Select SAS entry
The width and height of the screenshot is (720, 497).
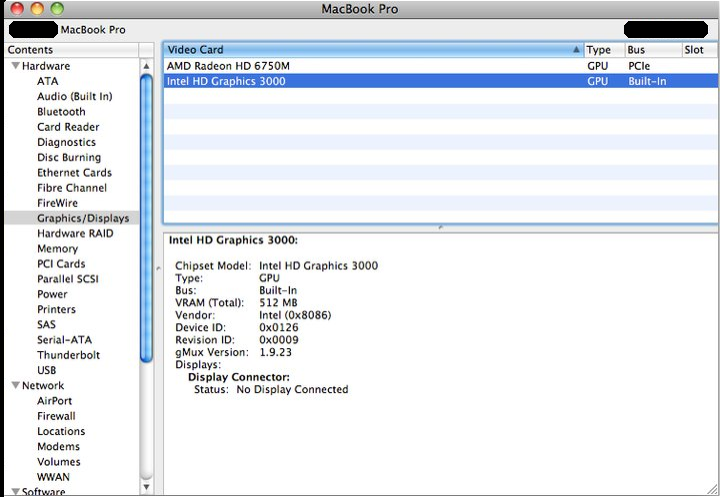click(x=46, y=324)
